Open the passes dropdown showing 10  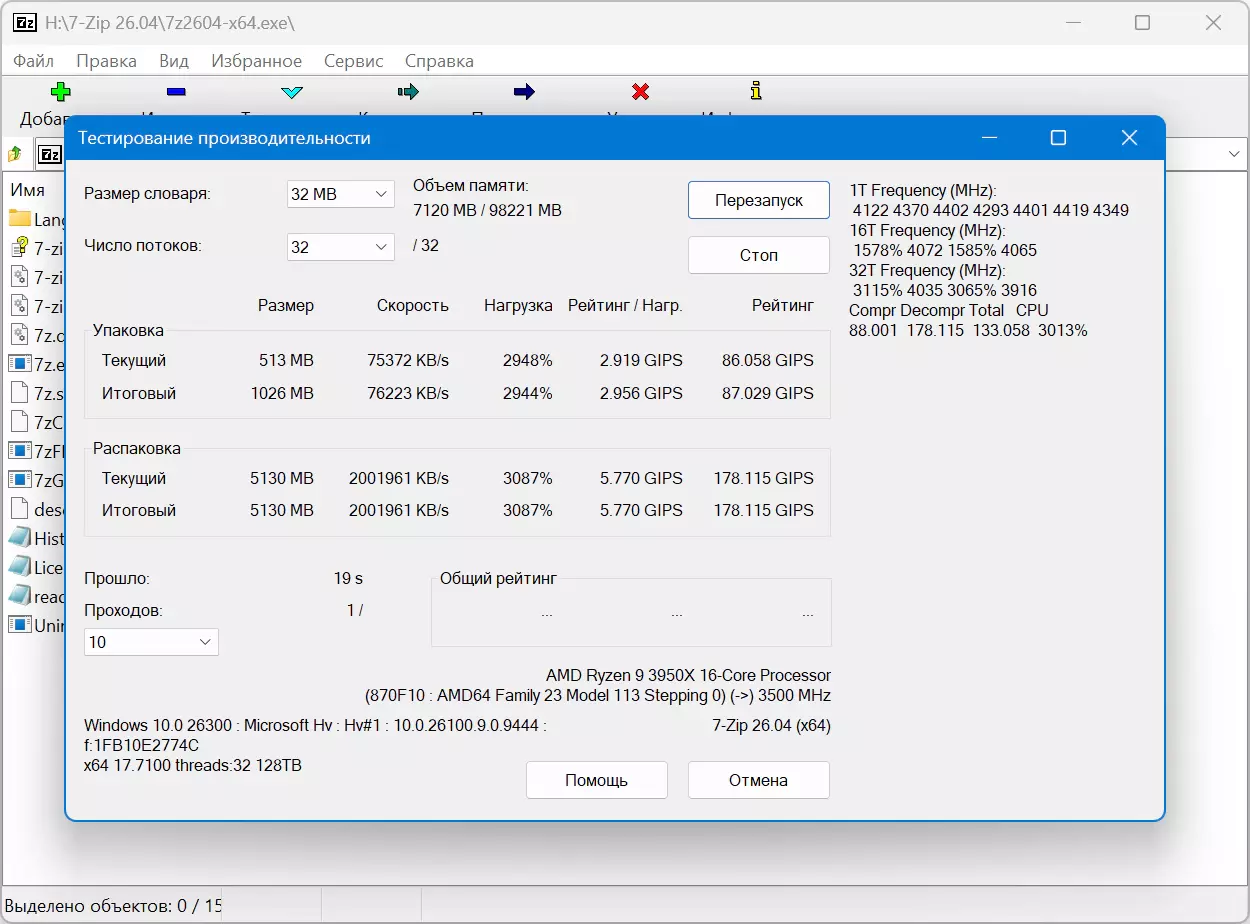151,642
